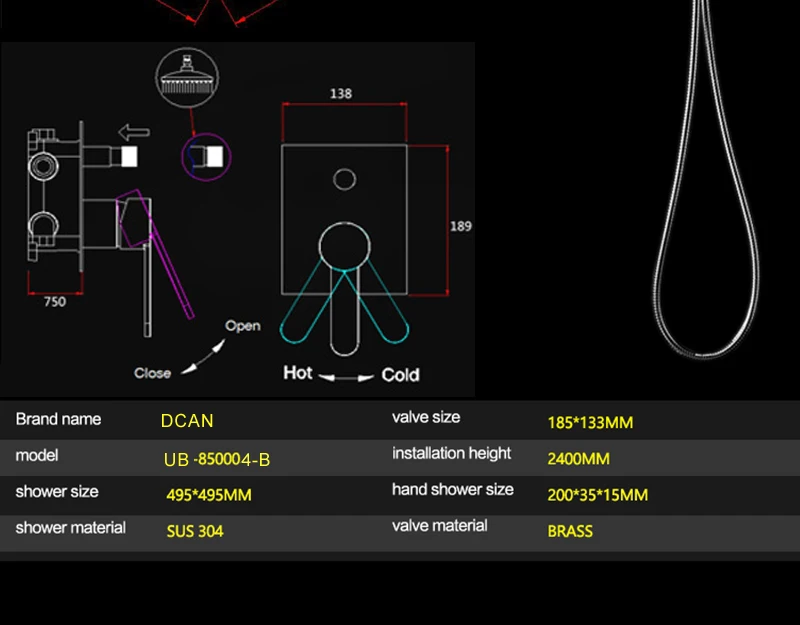Click the shower hose image
This screenshot has height=625, width=800.
click(x=707, y=179)
